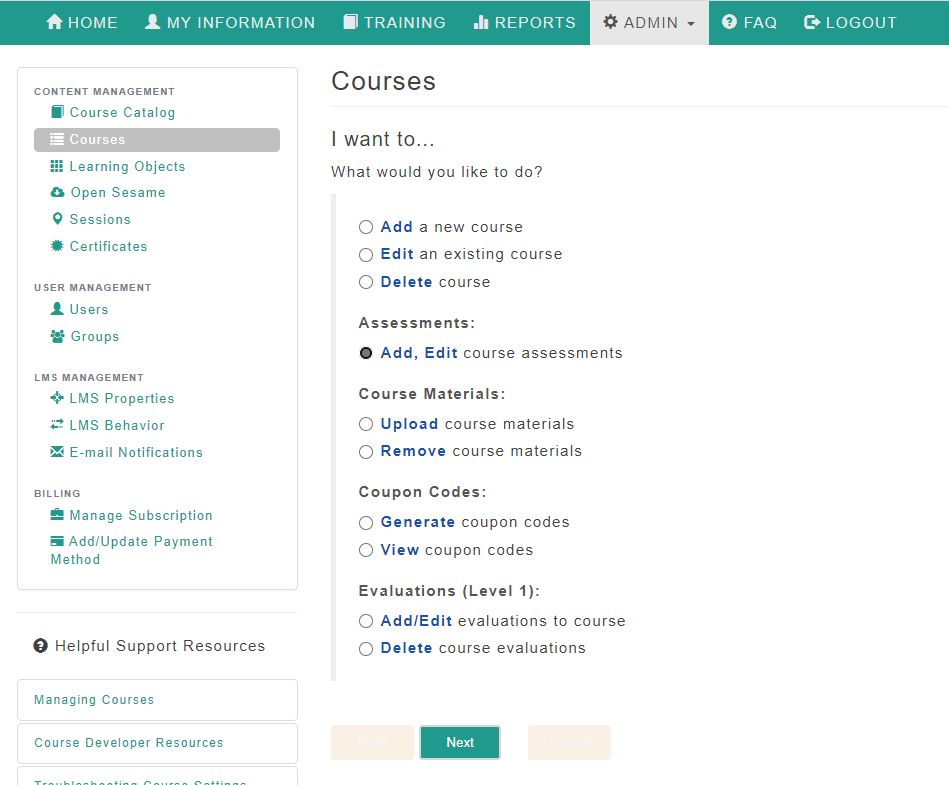Viewport: 949px width, 785px height.
Task: Click the E-mail Notifications envelope icon
Action: point(57,452)
